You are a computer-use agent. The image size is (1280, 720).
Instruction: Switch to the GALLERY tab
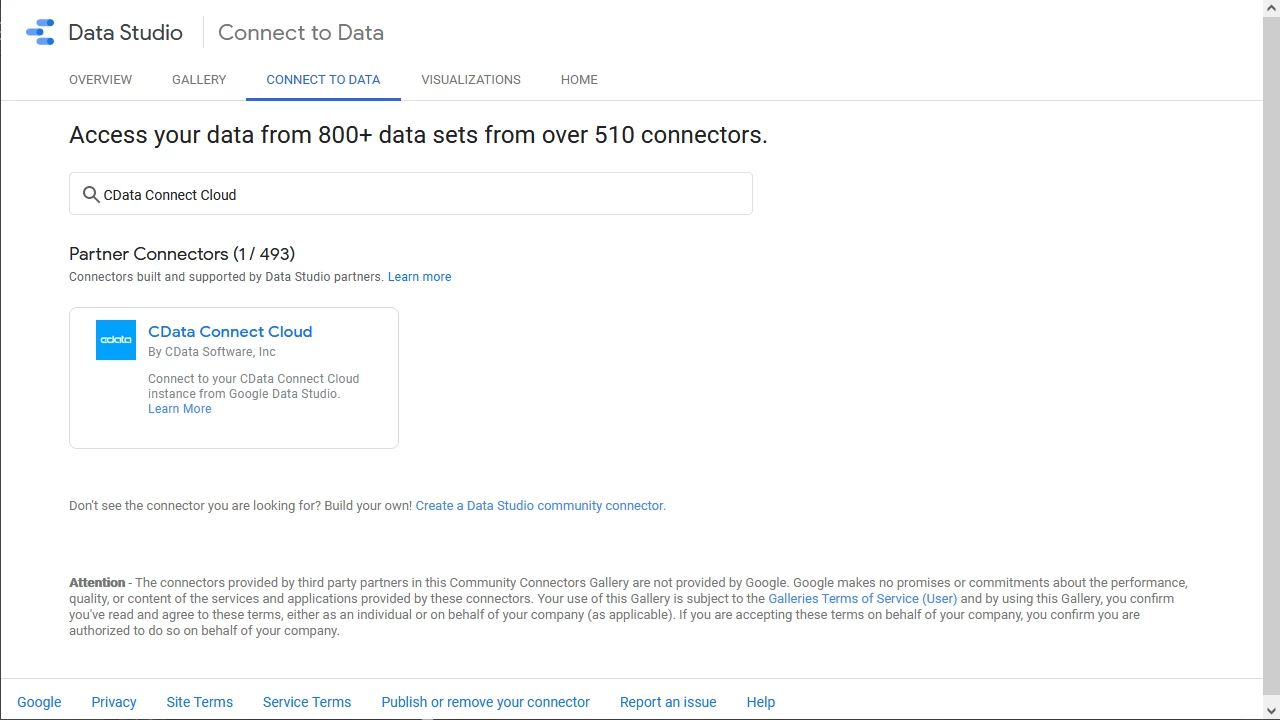tap(198, 79)
